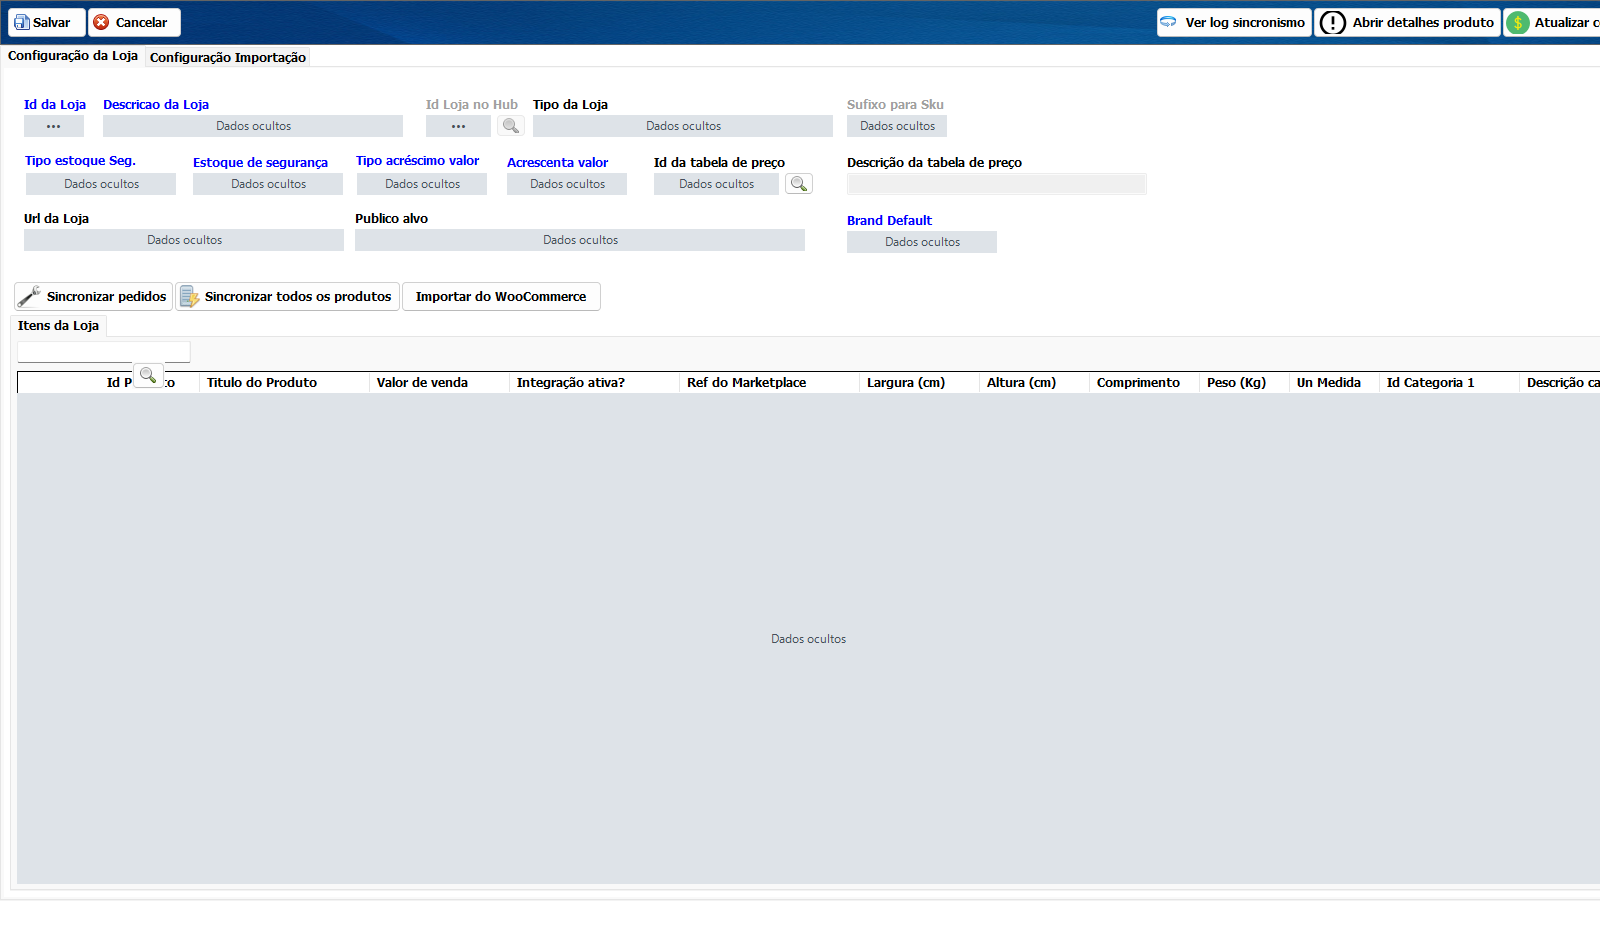
Task: Click the Valor de venda column header
Action: pos(439,382)
